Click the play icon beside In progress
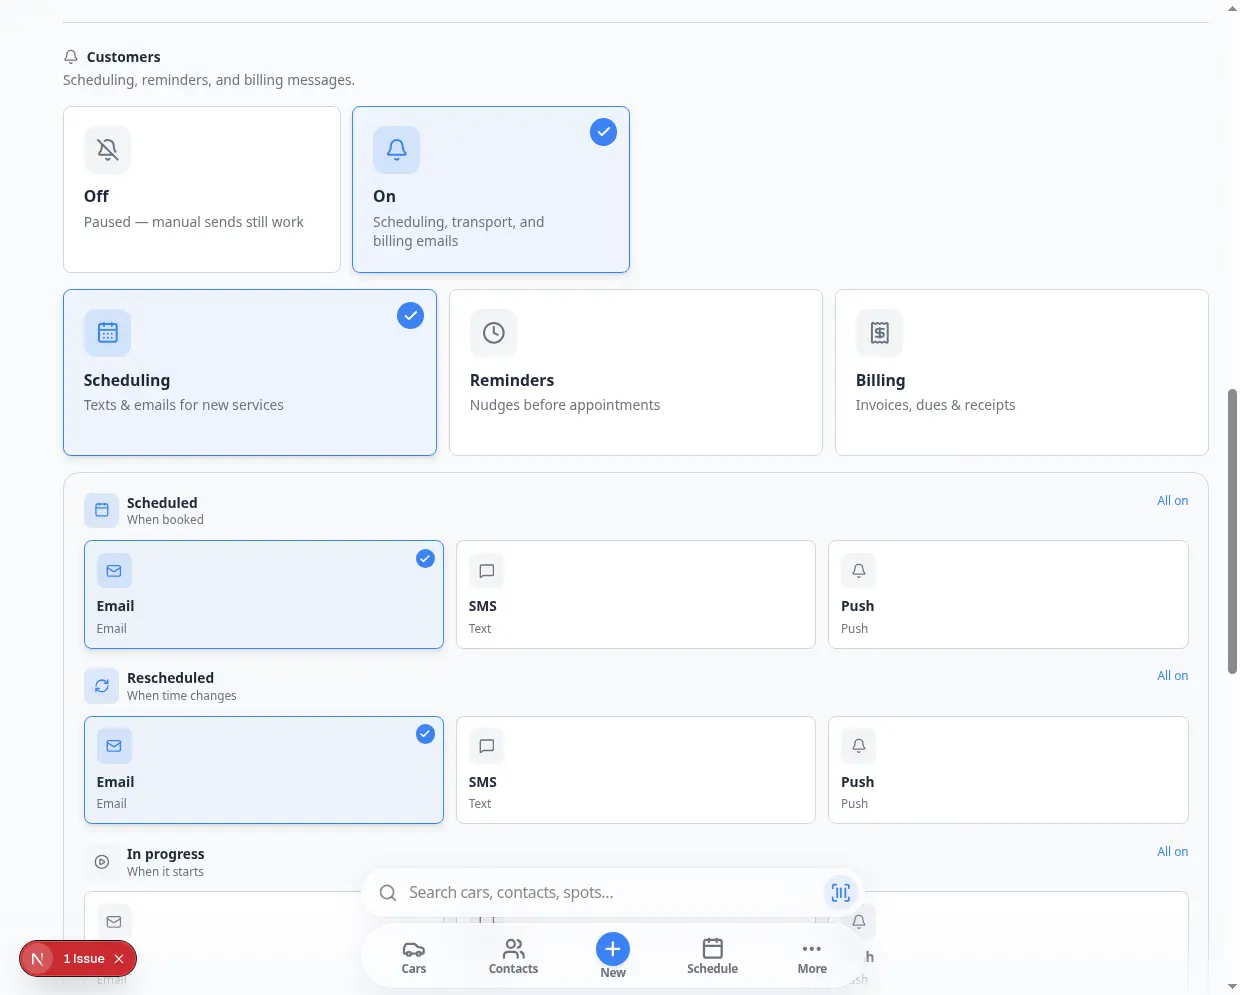Viewport: 1240px width, 995px height. pyautogui.click(x=102, y=862)
